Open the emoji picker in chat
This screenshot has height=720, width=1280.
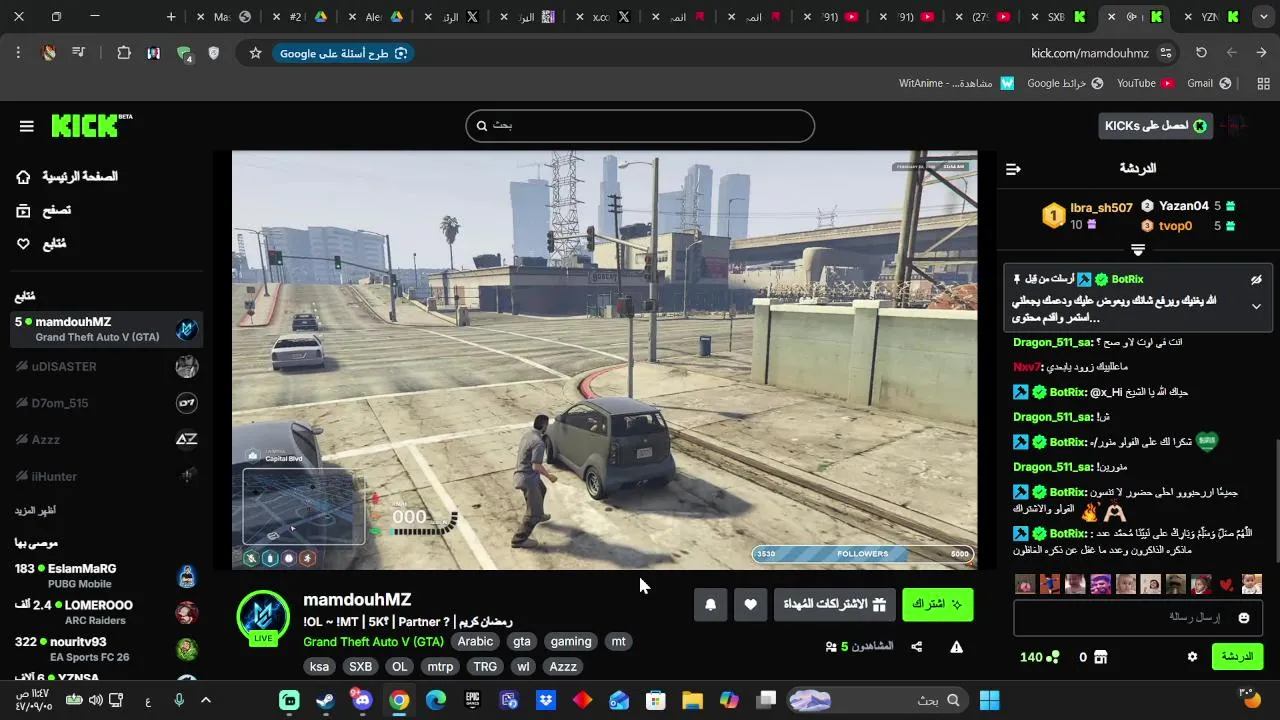[1244, 618]
